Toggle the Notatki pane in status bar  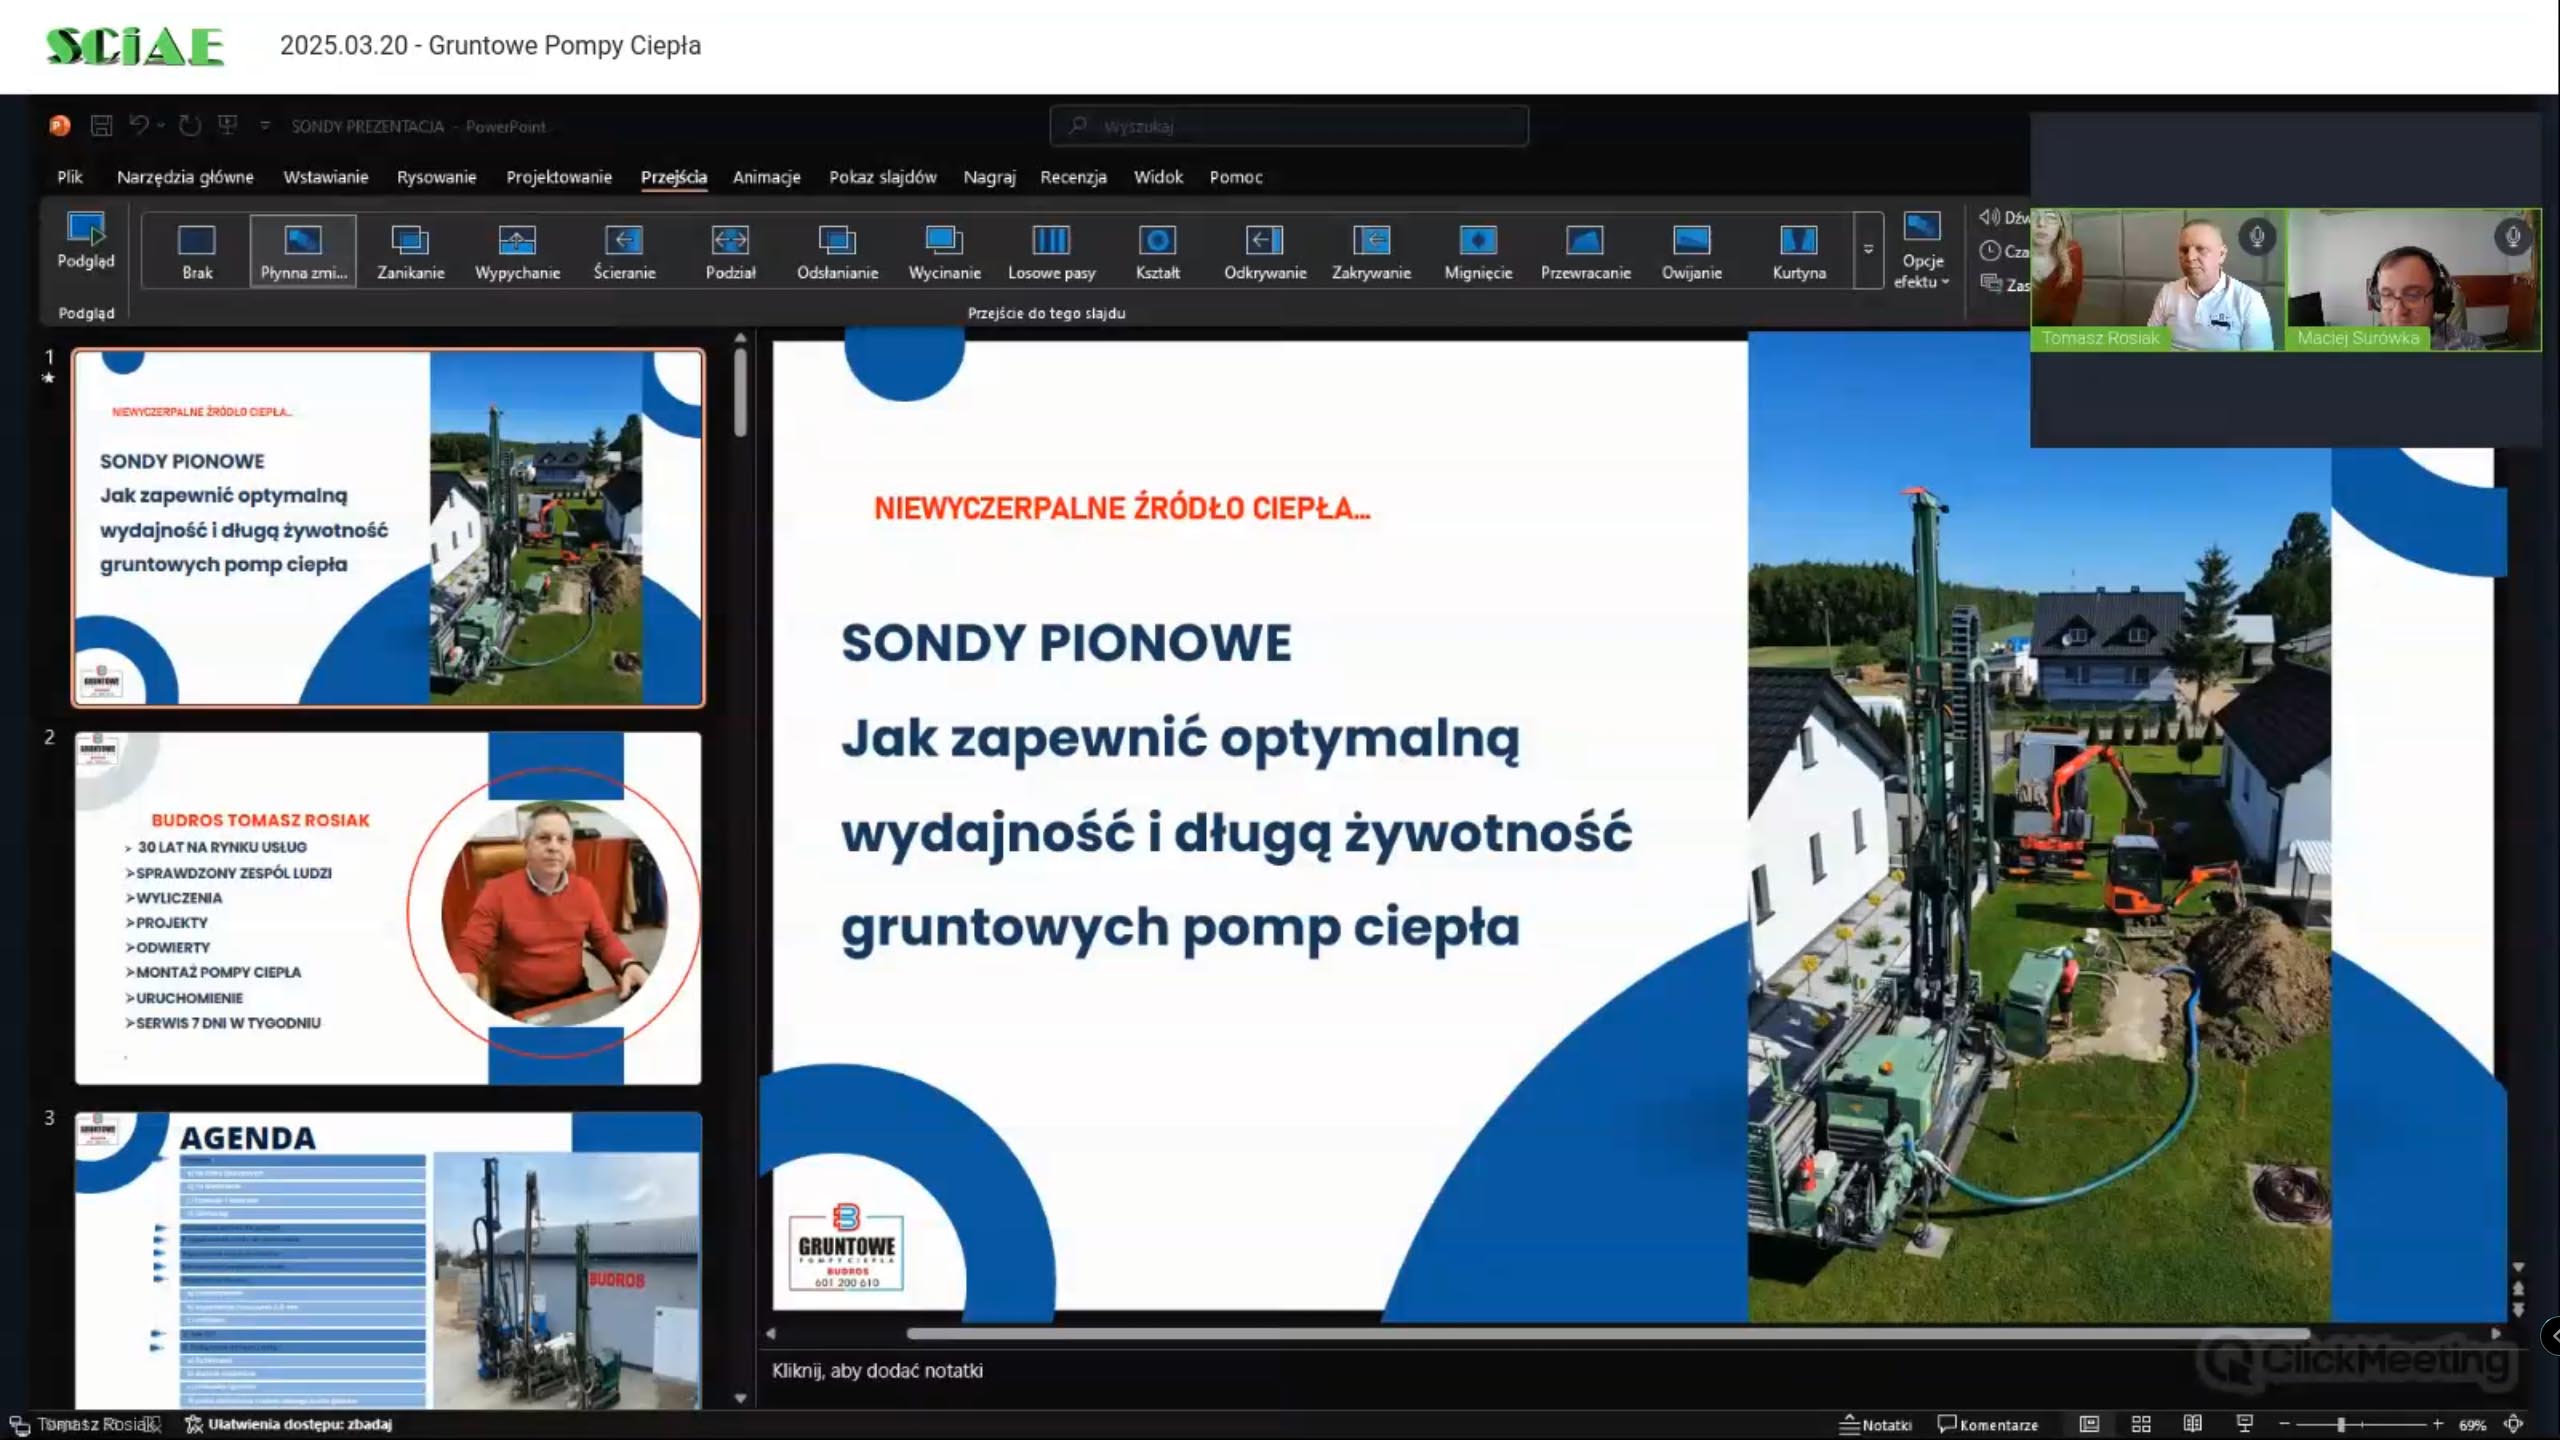1875,1424
